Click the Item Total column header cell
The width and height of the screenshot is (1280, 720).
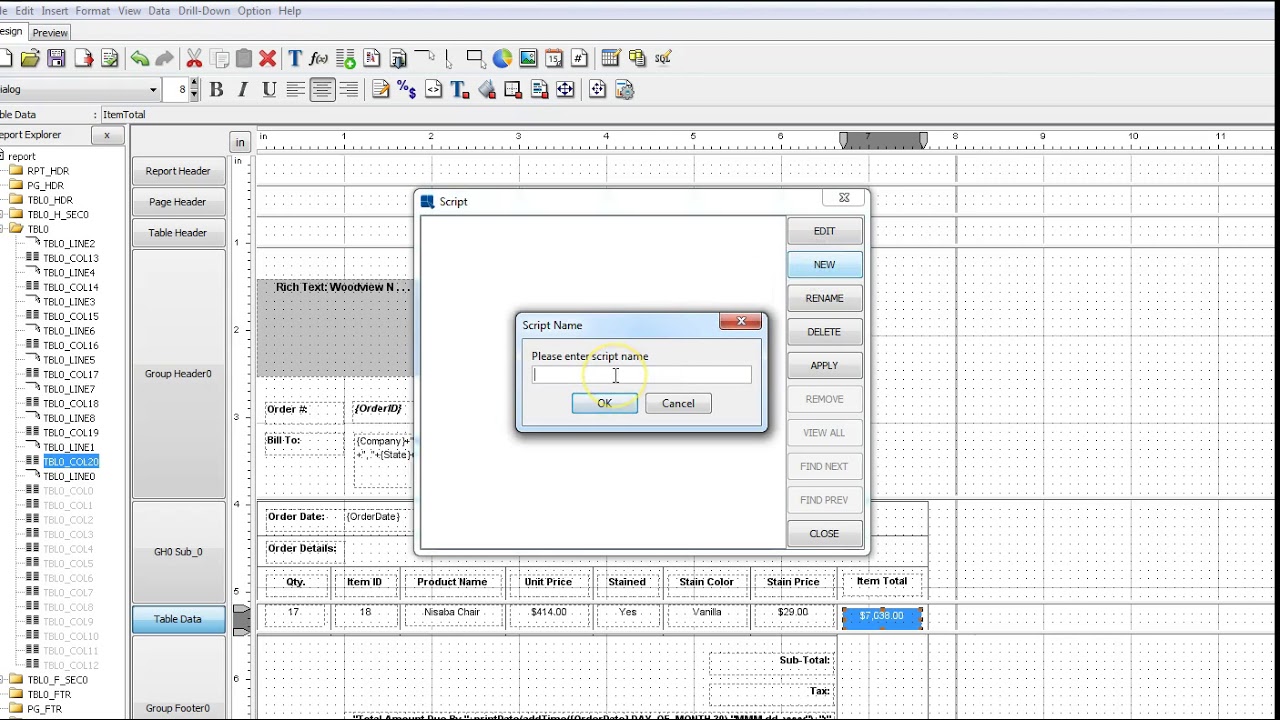(x=882, y=581)
